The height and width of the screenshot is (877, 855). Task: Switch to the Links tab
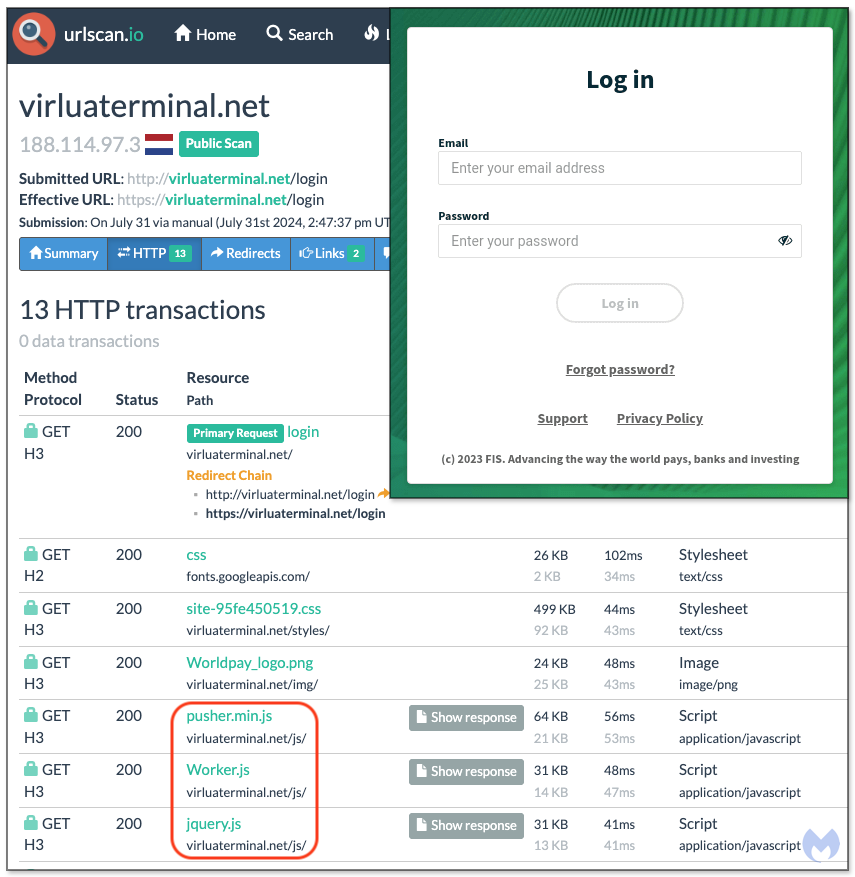point(331,253)
